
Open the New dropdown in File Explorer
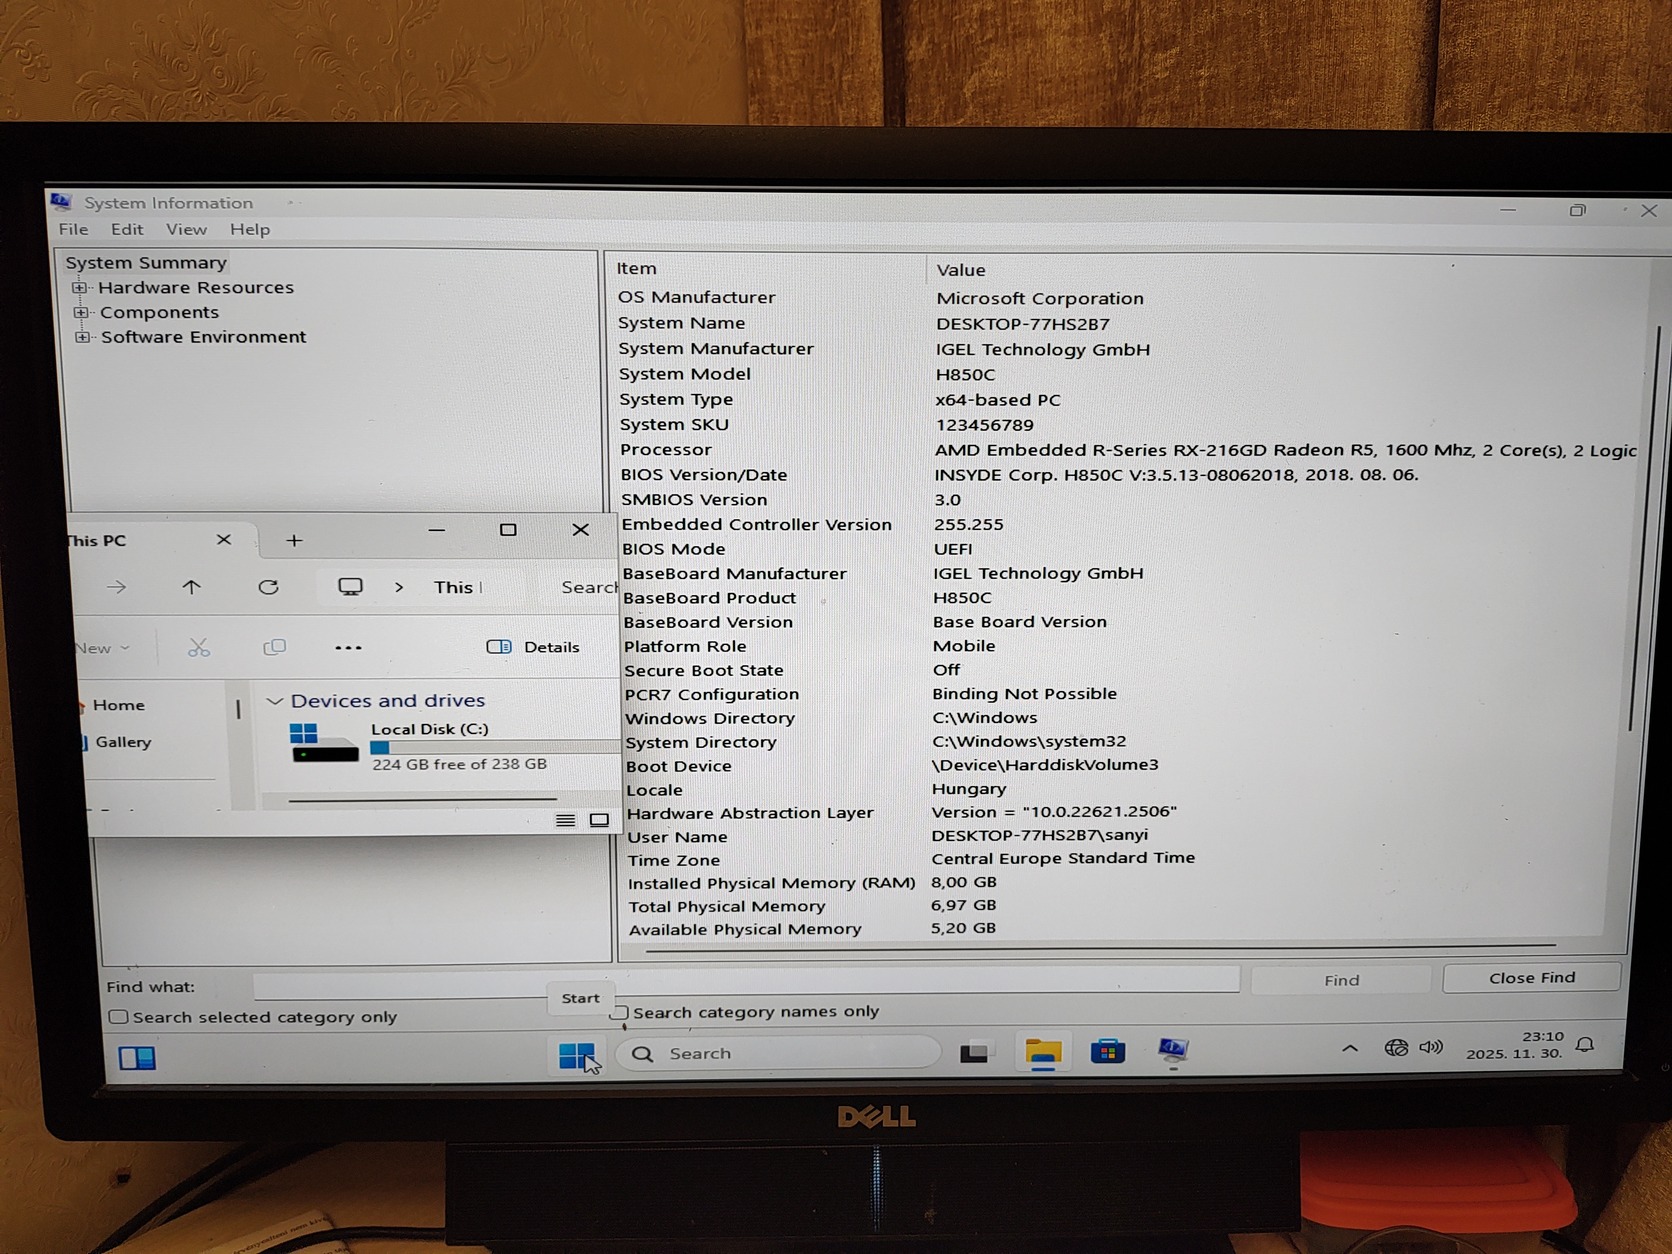click(103, 648)
